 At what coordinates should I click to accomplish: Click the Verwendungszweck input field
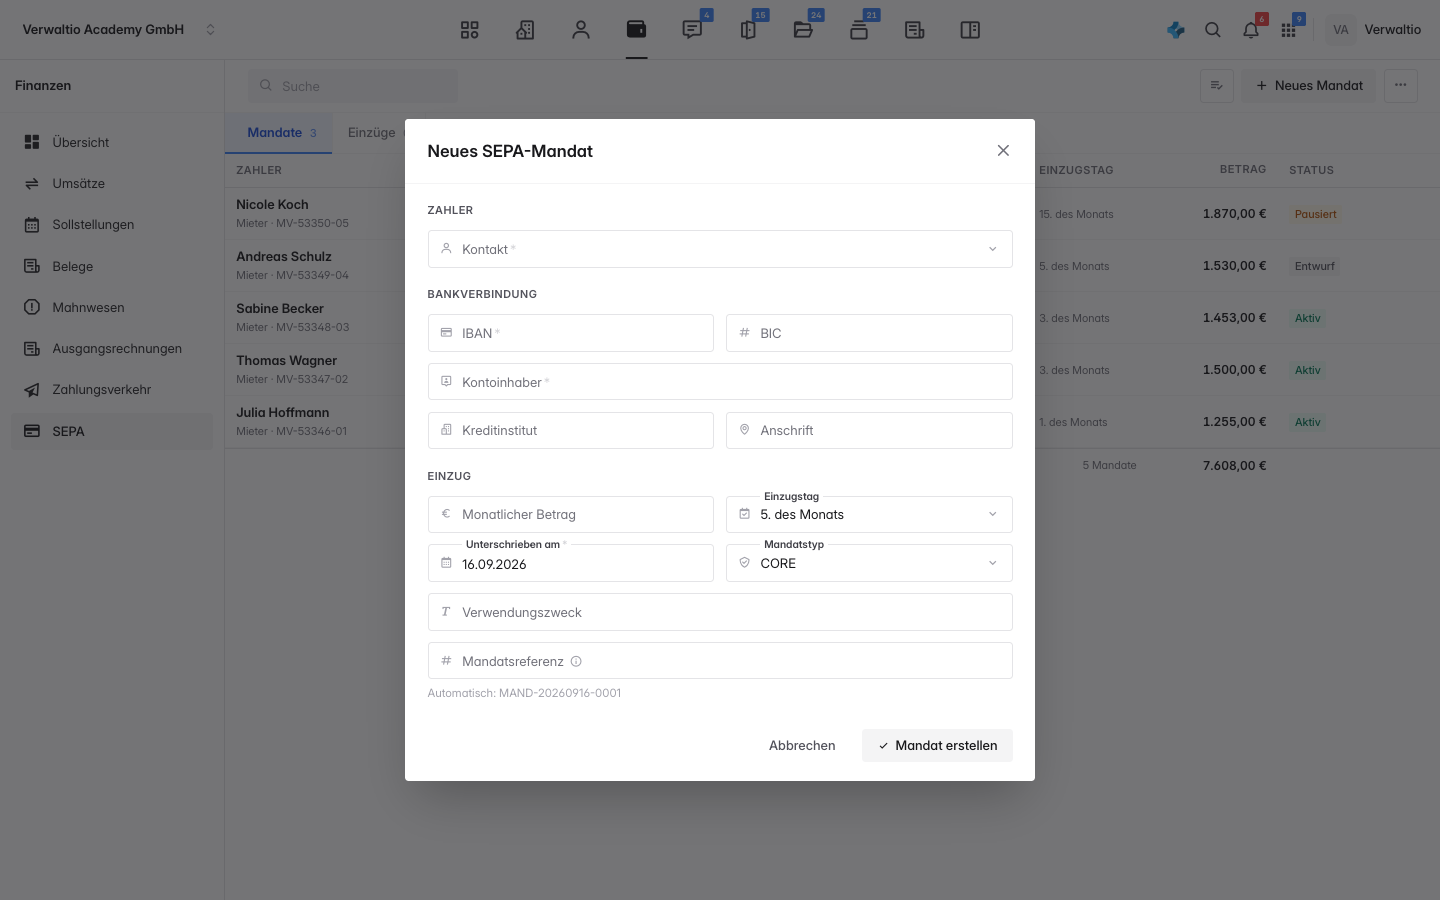[x=720, y=612]
